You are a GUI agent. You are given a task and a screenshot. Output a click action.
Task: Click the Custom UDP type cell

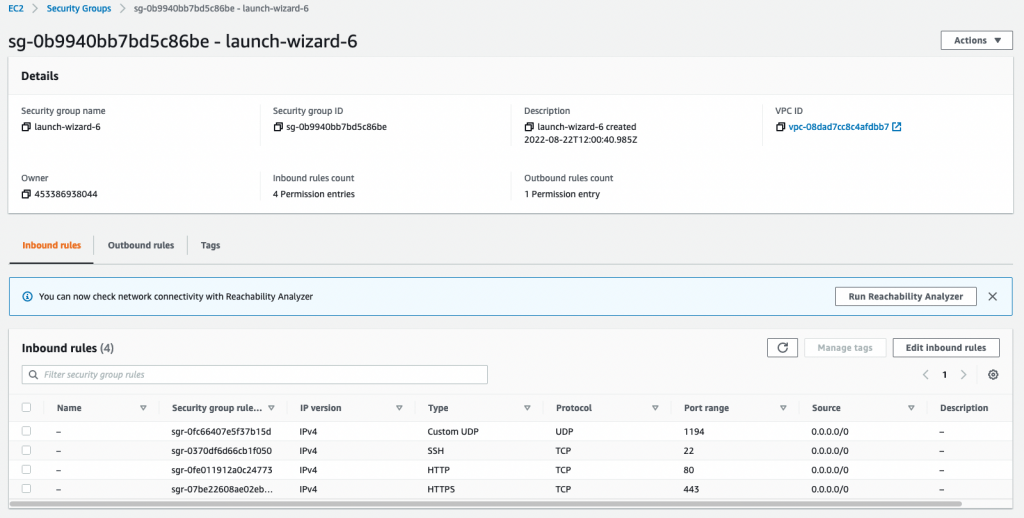click(x=453, y=432)
